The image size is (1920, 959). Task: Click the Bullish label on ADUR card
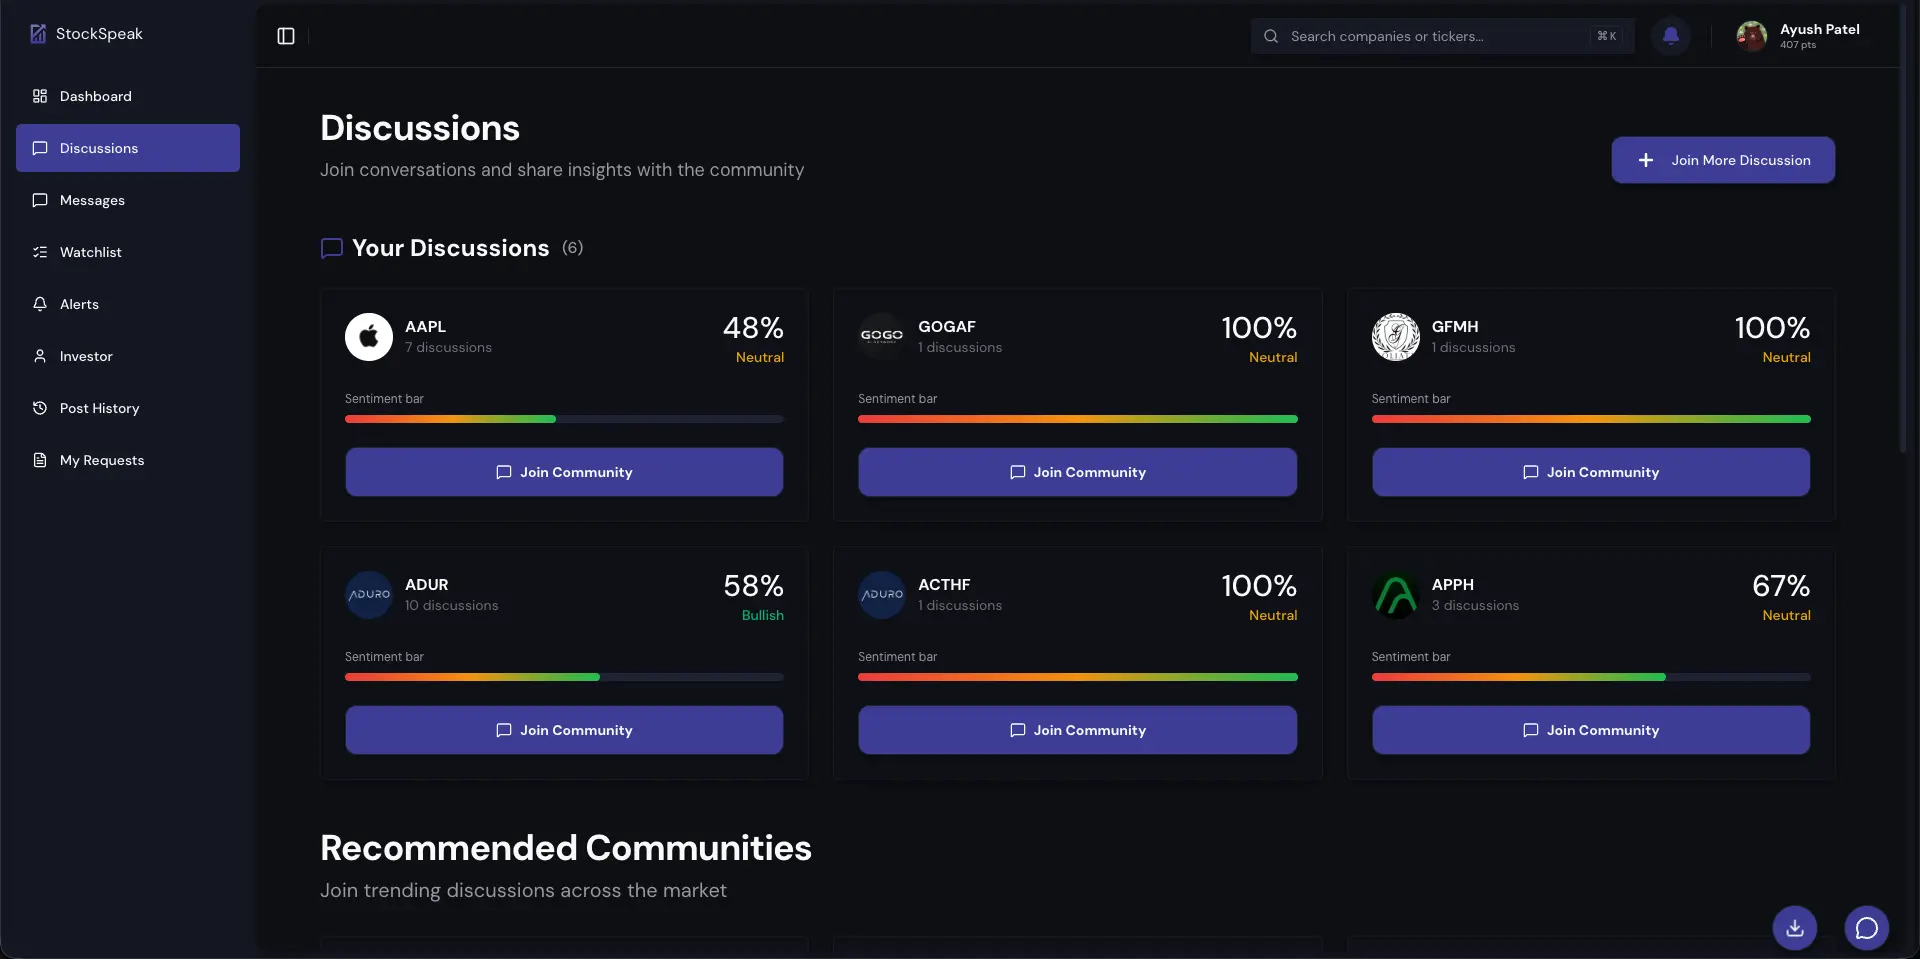[x=763, y=615]
